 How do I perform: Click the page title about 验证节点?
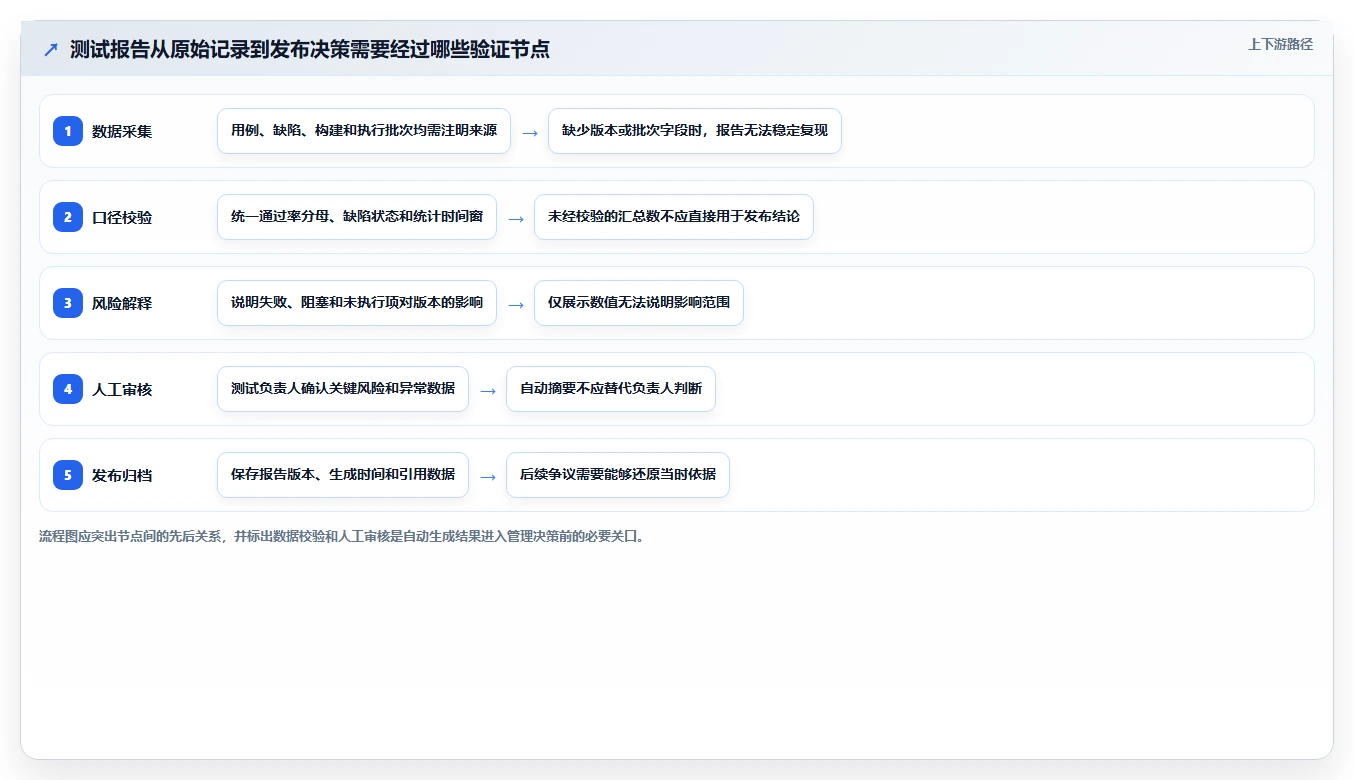310,50
